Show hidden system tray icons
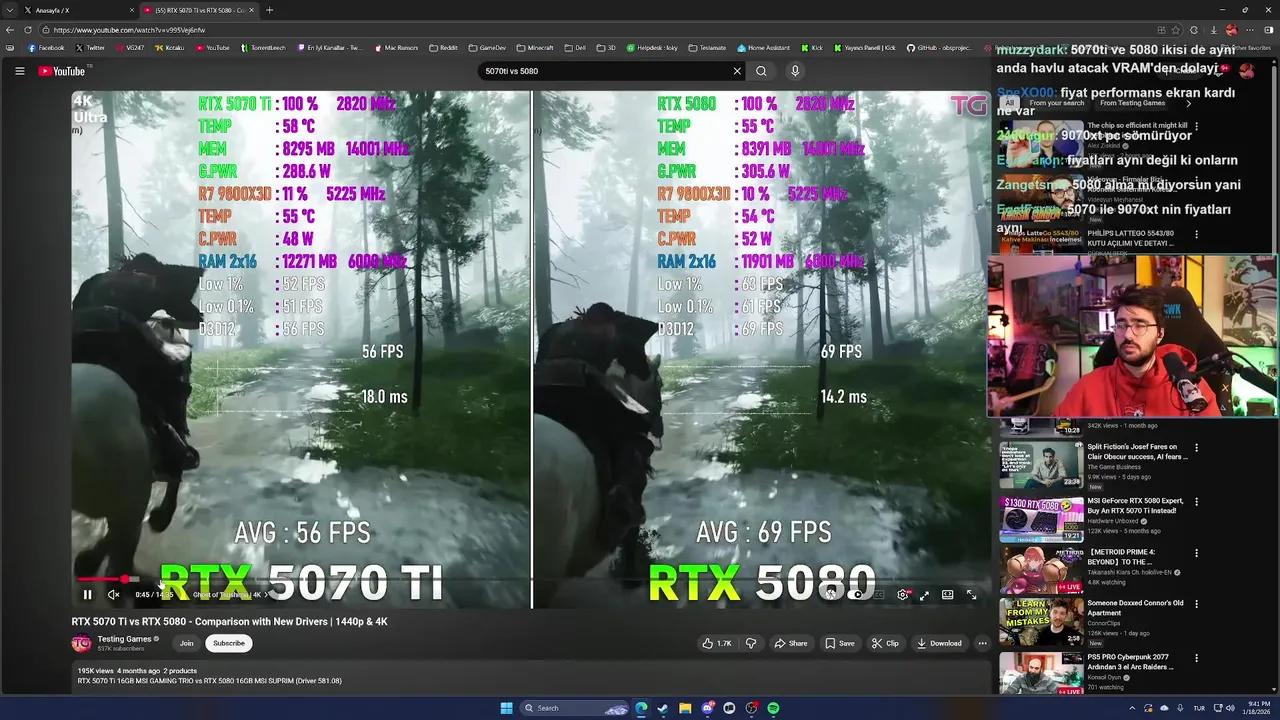Image resolution: width=1280 pixels, height=720 pixels. 1132,708
